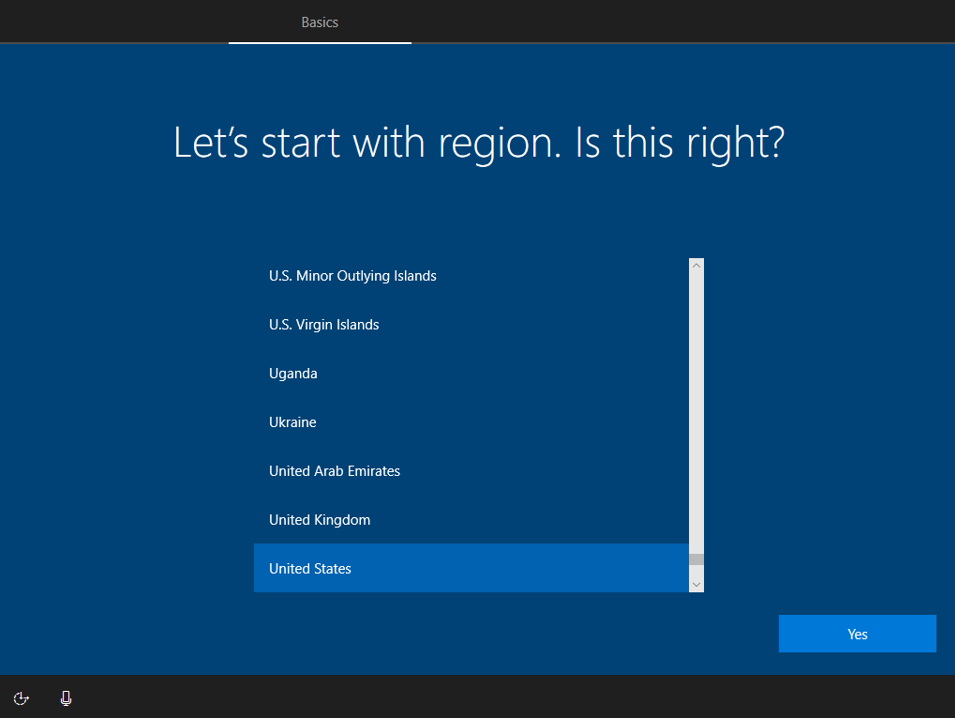Screen dimensions: 955x718
Task: Choose United Kingdom as region
Action: (319, 520)
